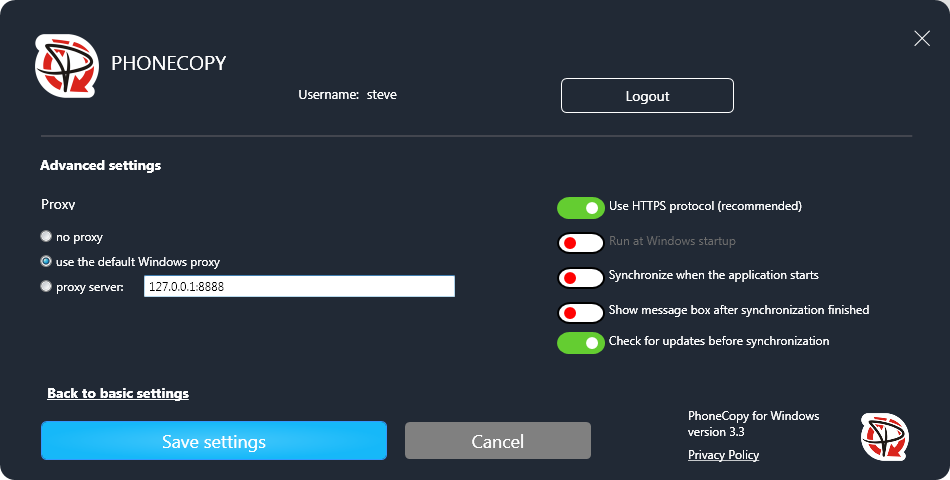Log out of the steve account
Image resolution: width=950 pixels, height=480 pixels.
[647, 96]
